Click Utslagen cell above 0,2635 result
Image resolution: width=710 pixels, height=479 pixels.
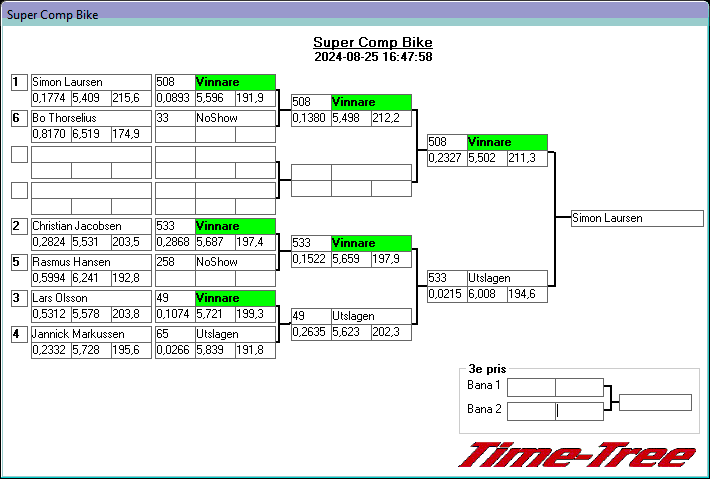click(x=371, y=316)
